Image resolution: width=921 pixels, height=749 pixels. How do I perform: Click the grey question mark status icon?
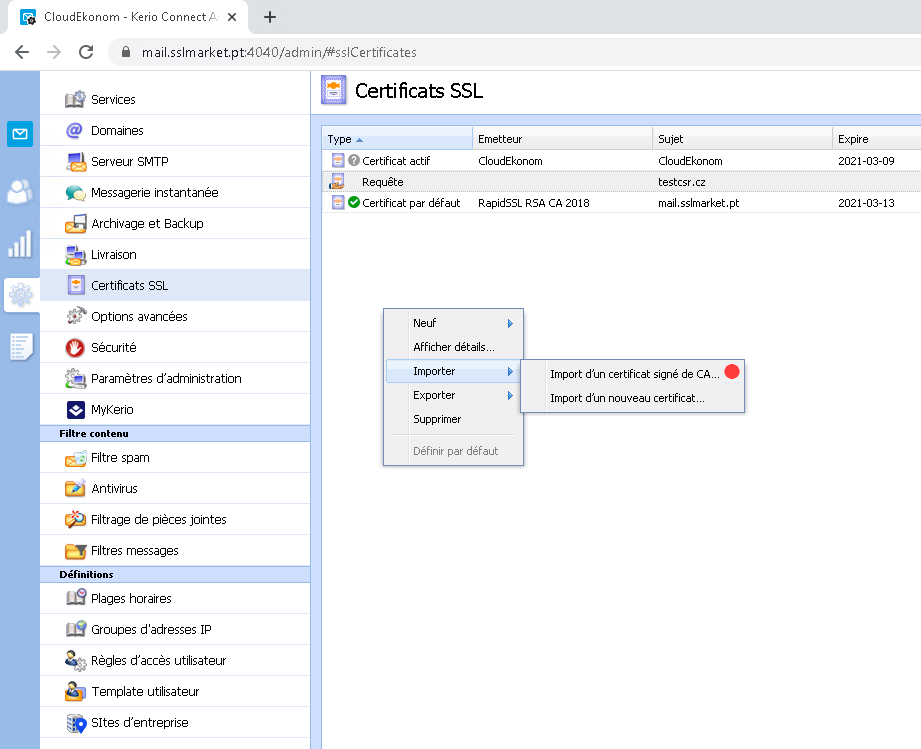tap(354, 160)
